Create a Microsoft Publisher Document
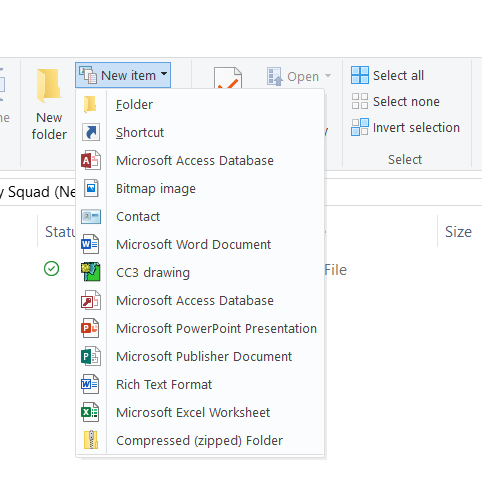 (x=200, y=357)
